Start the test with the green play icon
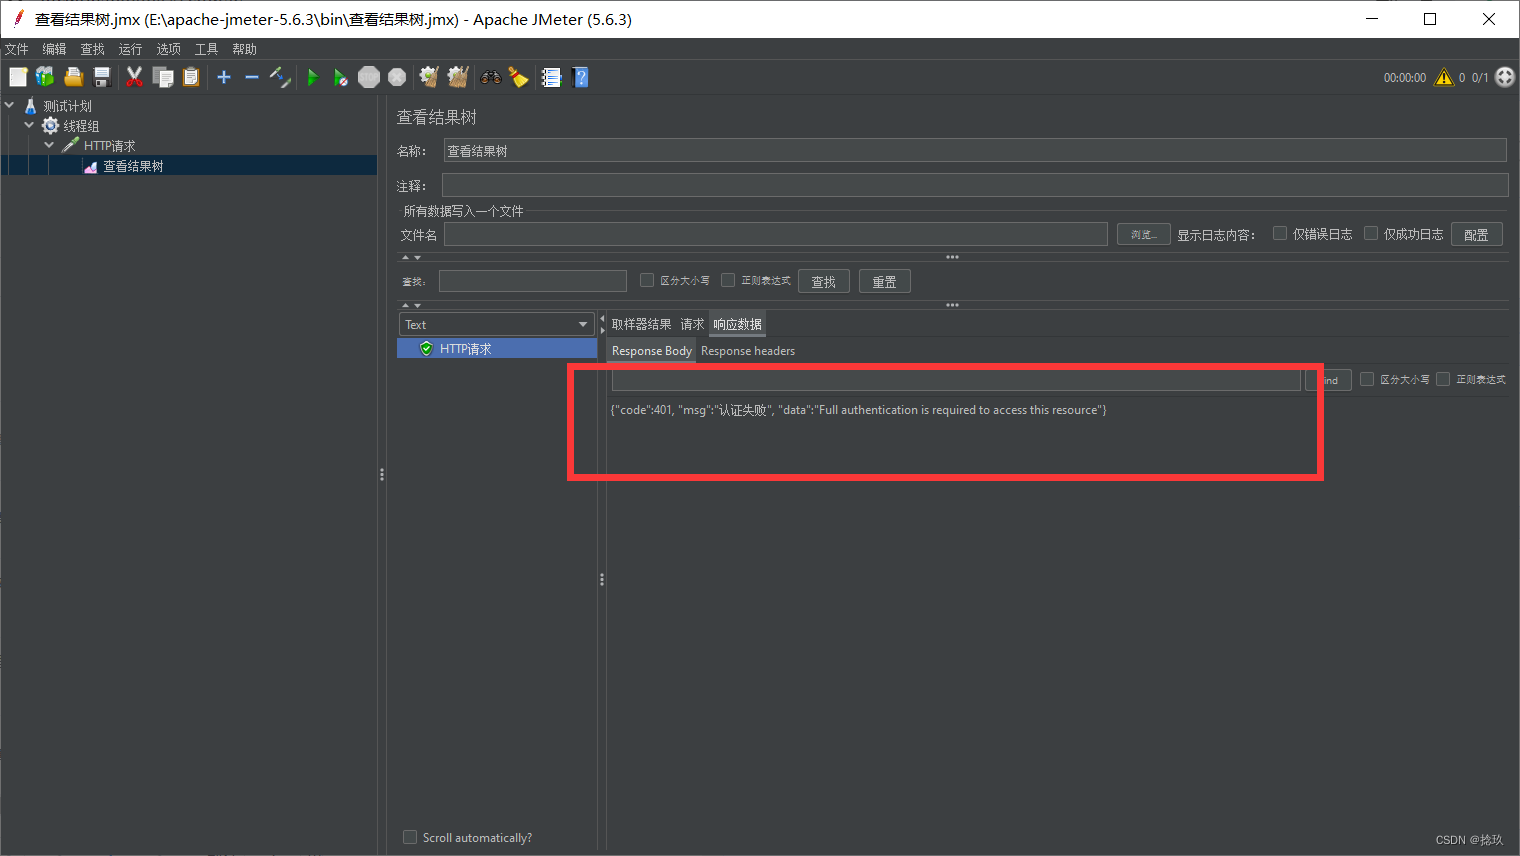1520x856 pixels. (312, 77)
